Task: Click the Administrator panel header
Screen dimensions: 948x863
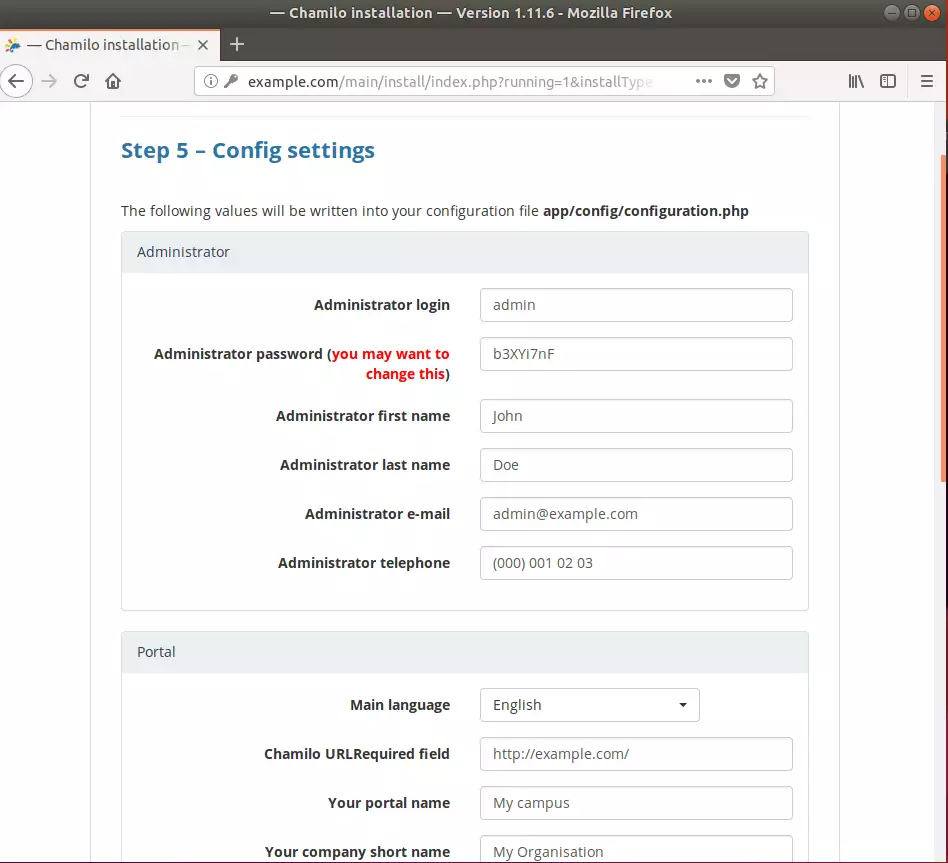Action: (x=465, y=252)
